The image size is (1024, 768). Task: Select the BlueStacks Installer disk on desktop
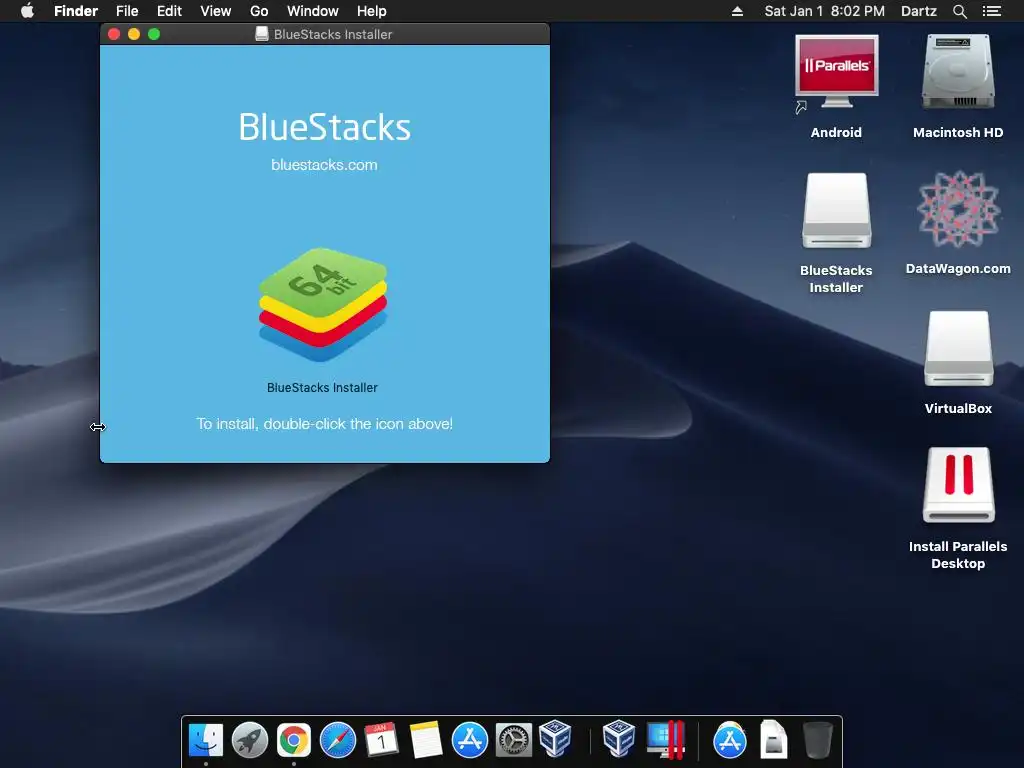pyautogui.click(x=837, y=210)
